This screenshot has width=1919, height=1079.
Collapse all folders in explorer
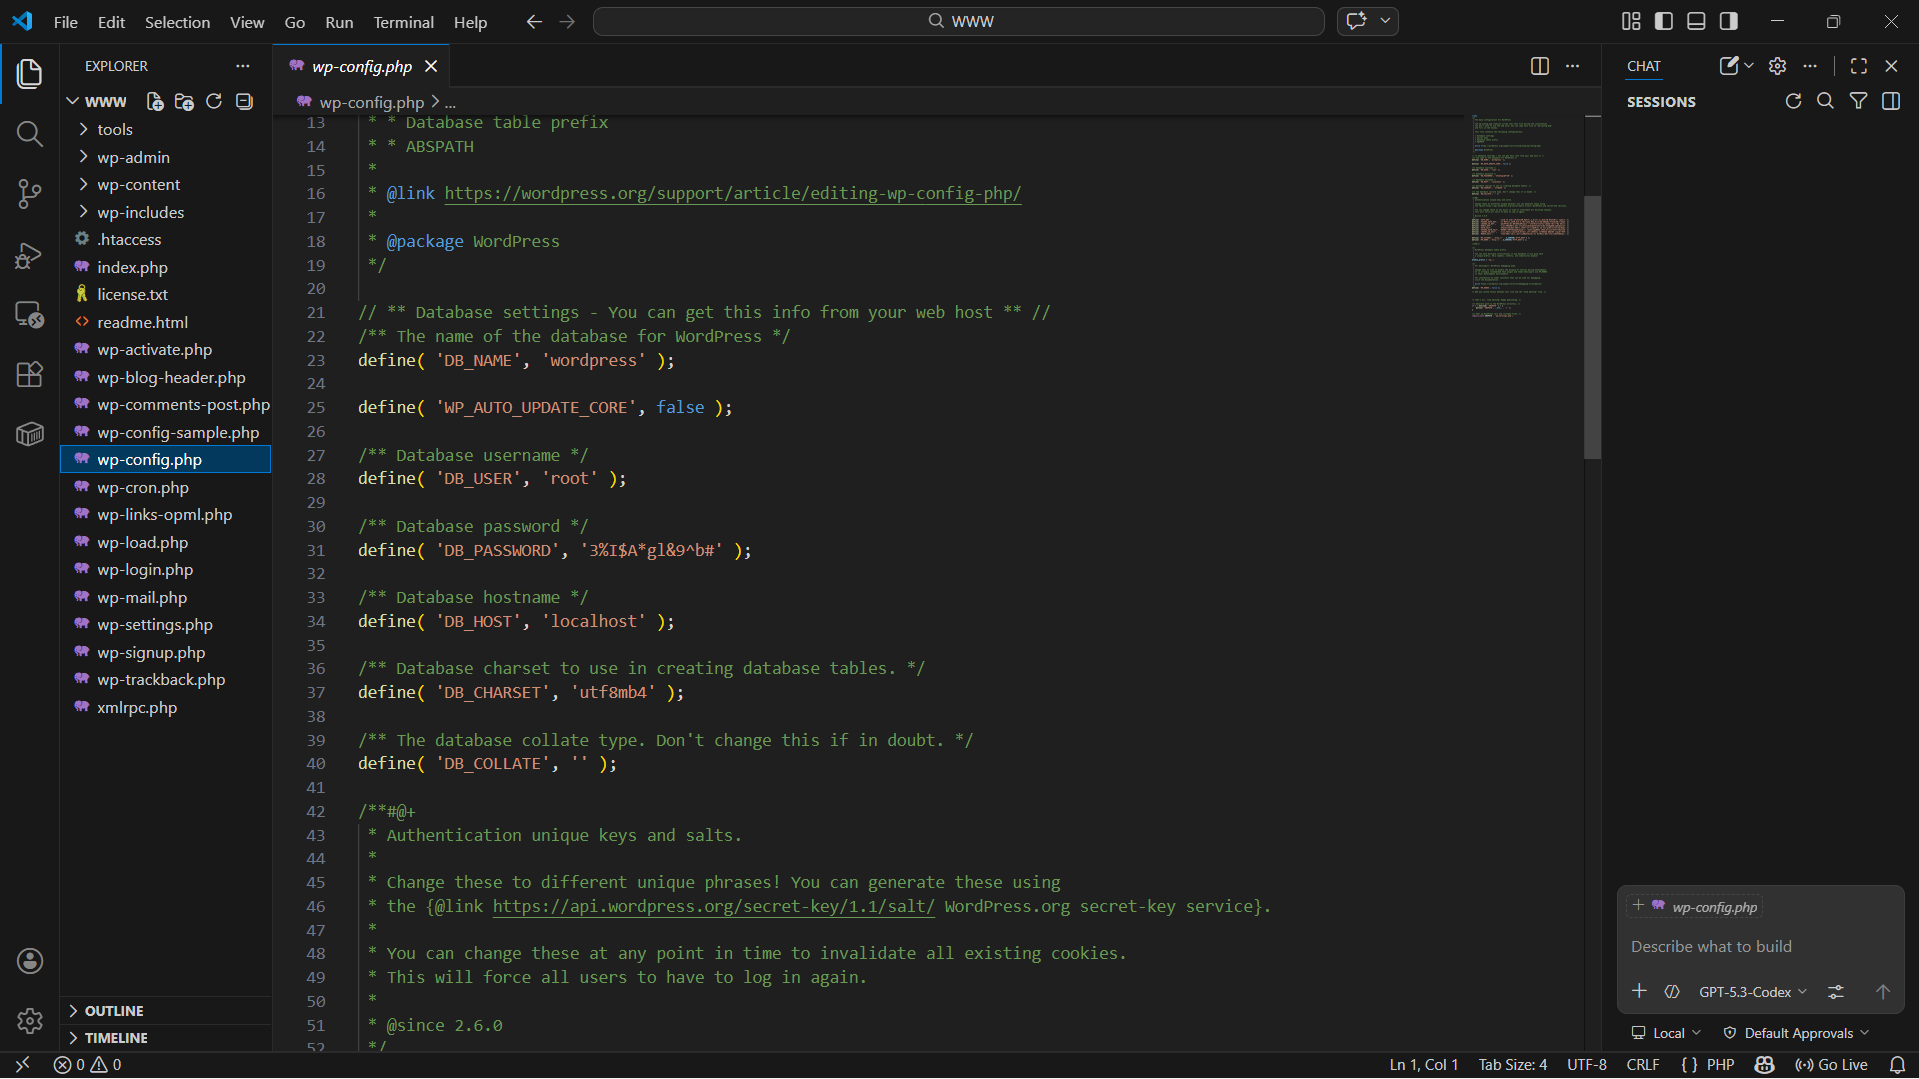pos(244,102)
